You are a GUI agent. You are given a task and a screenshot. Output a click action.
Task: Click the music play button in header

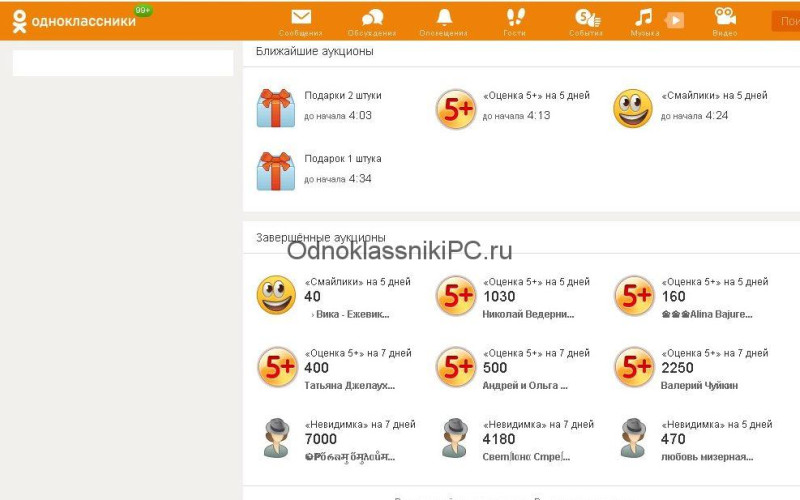tap(674, 20)
